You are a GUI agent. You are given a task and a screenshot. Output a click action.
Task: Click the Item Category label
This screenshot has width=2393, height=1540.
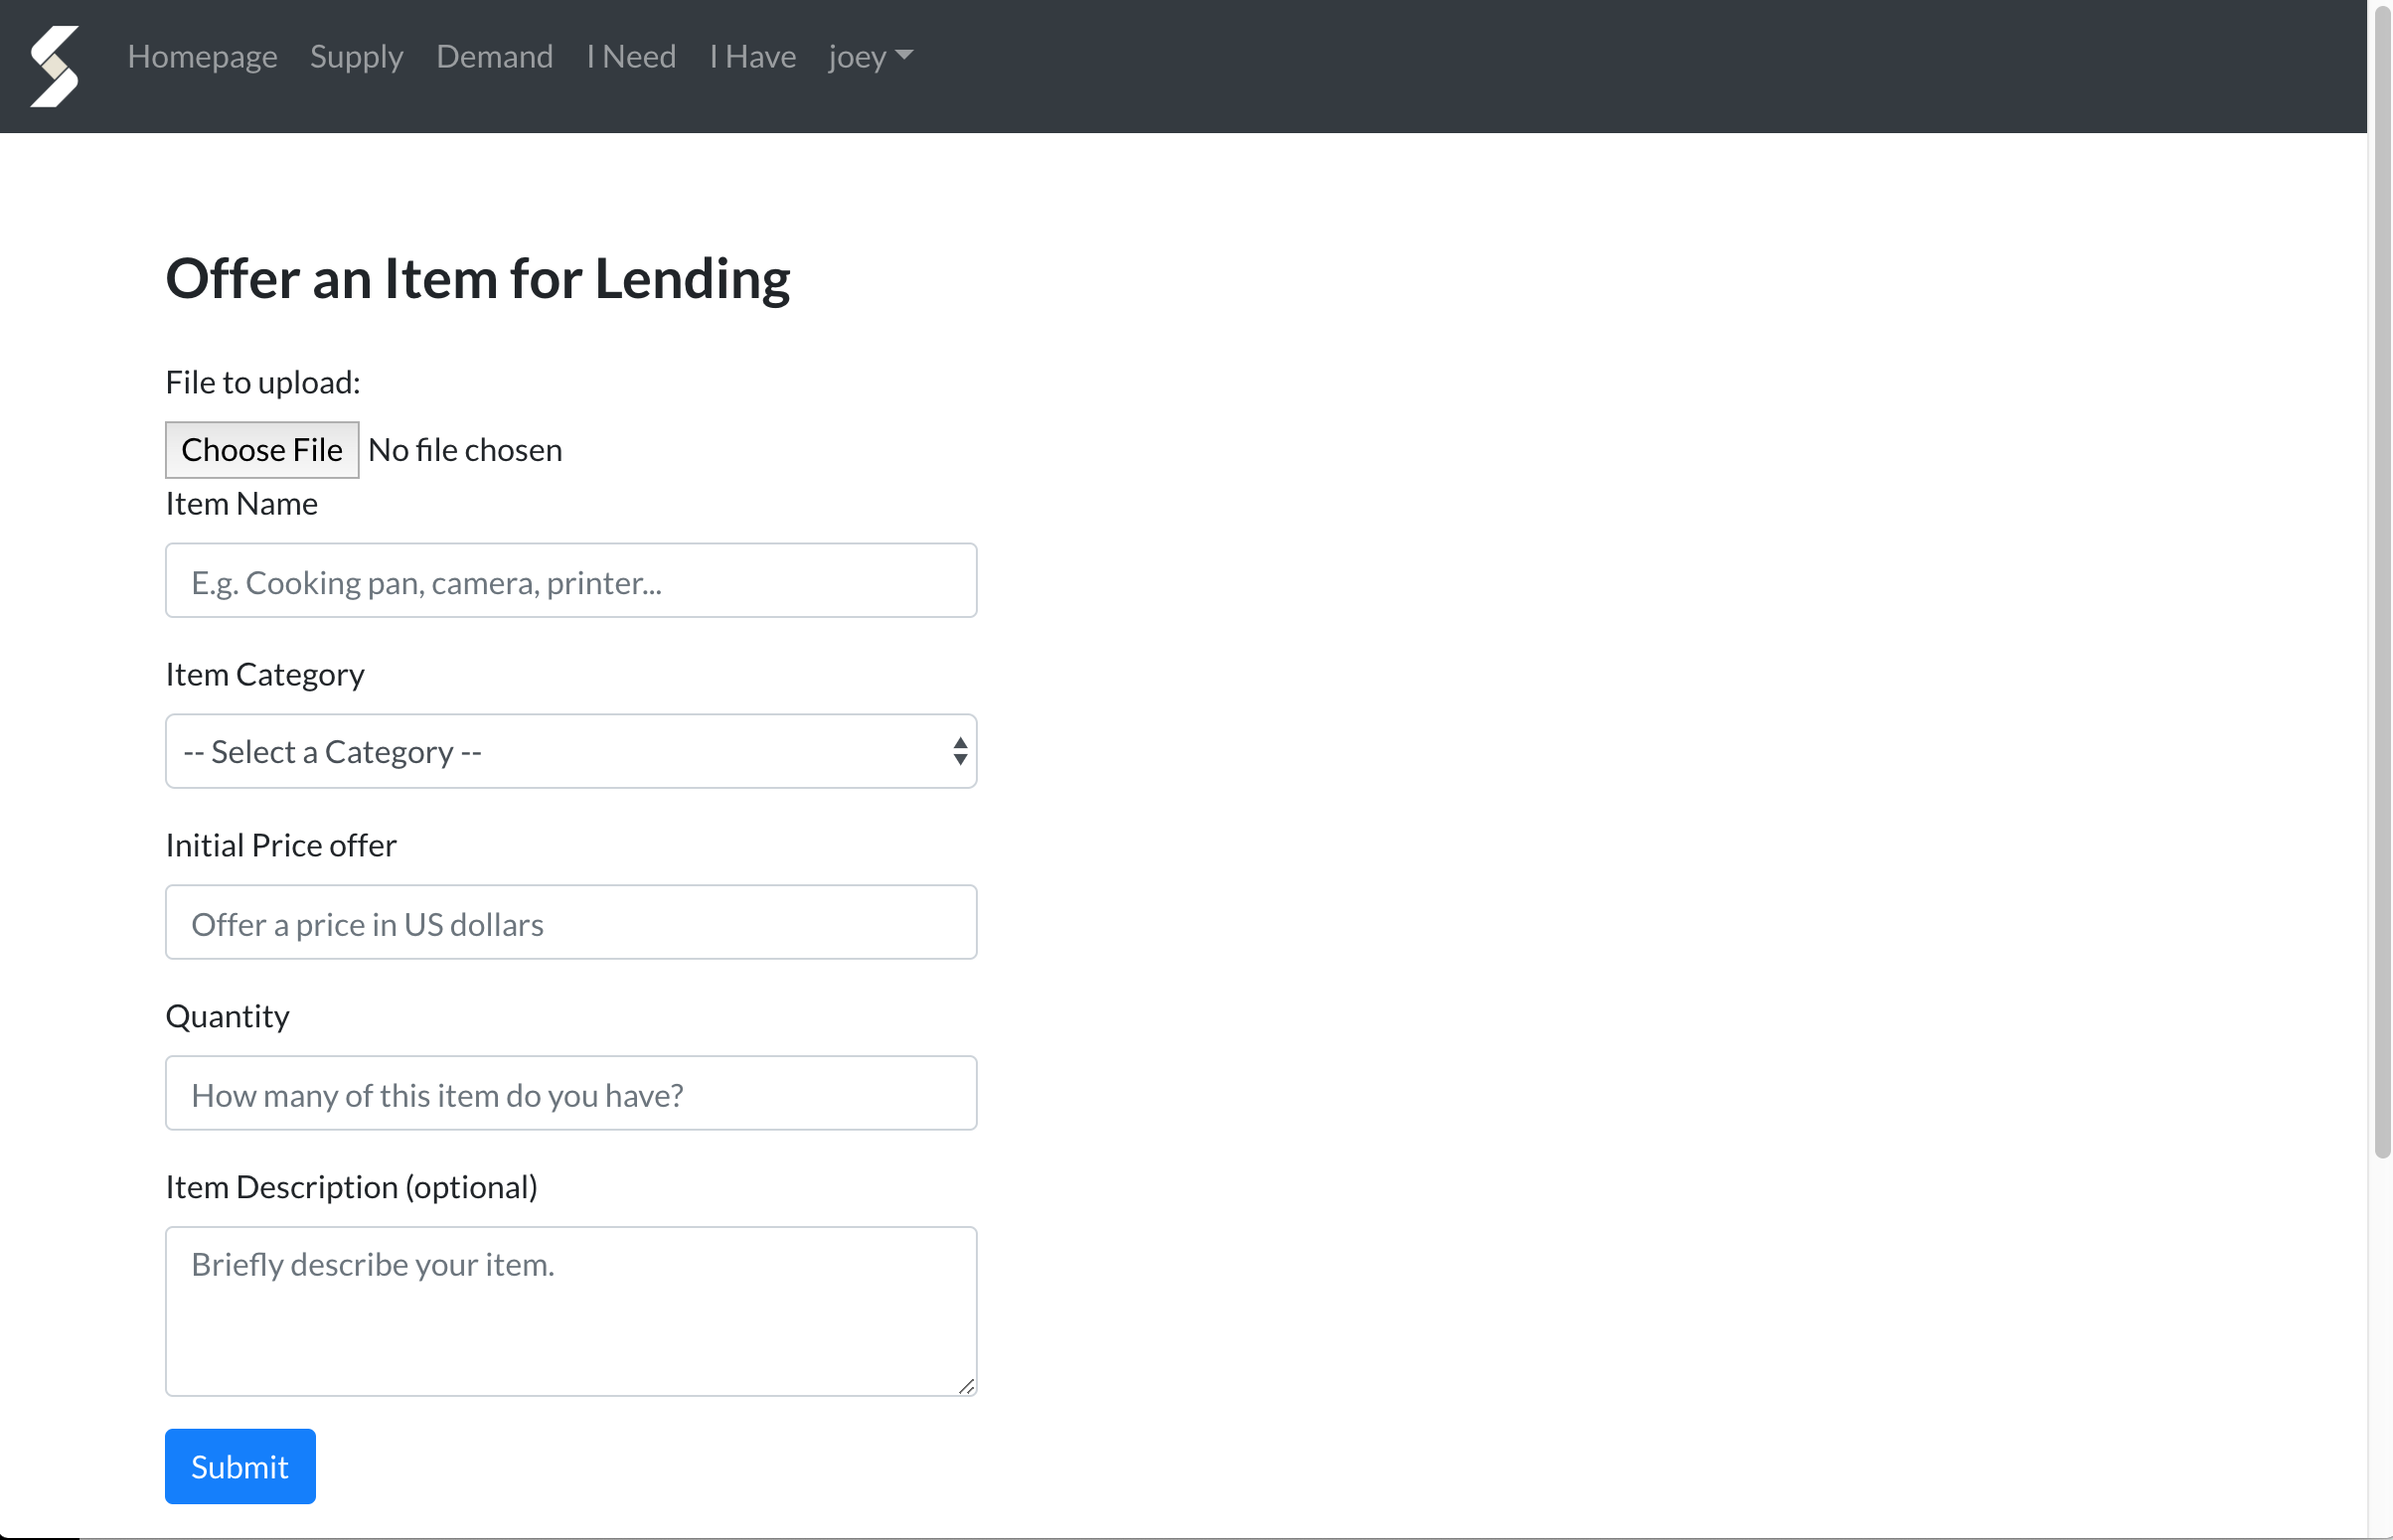click(265, 675)
